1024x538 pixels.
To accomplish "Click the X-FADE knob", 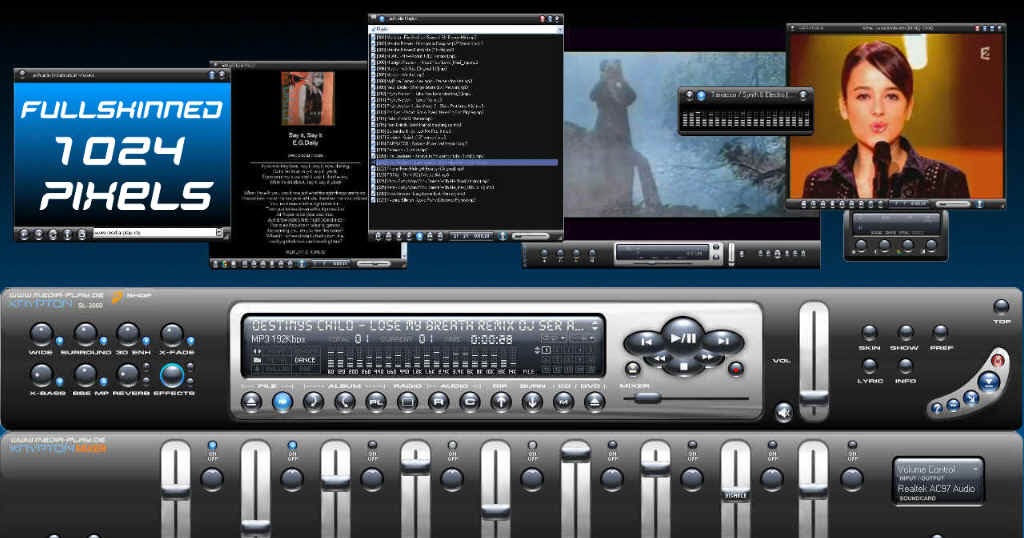I will [x=172, y=334].
